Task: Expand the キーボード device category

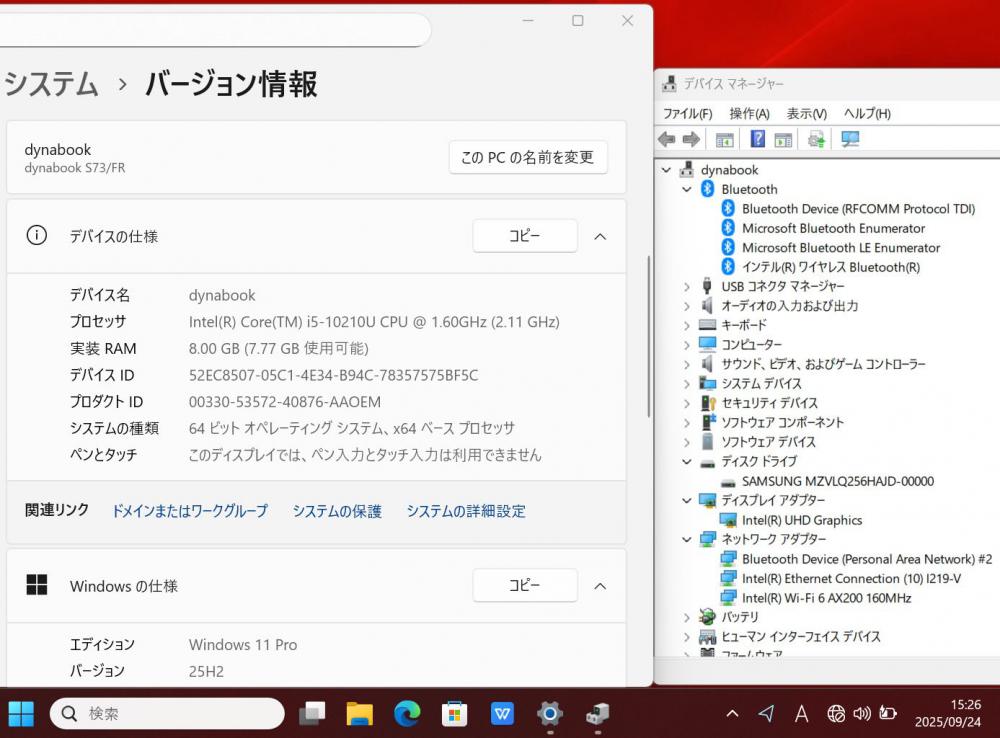Action: click(687, 325)
